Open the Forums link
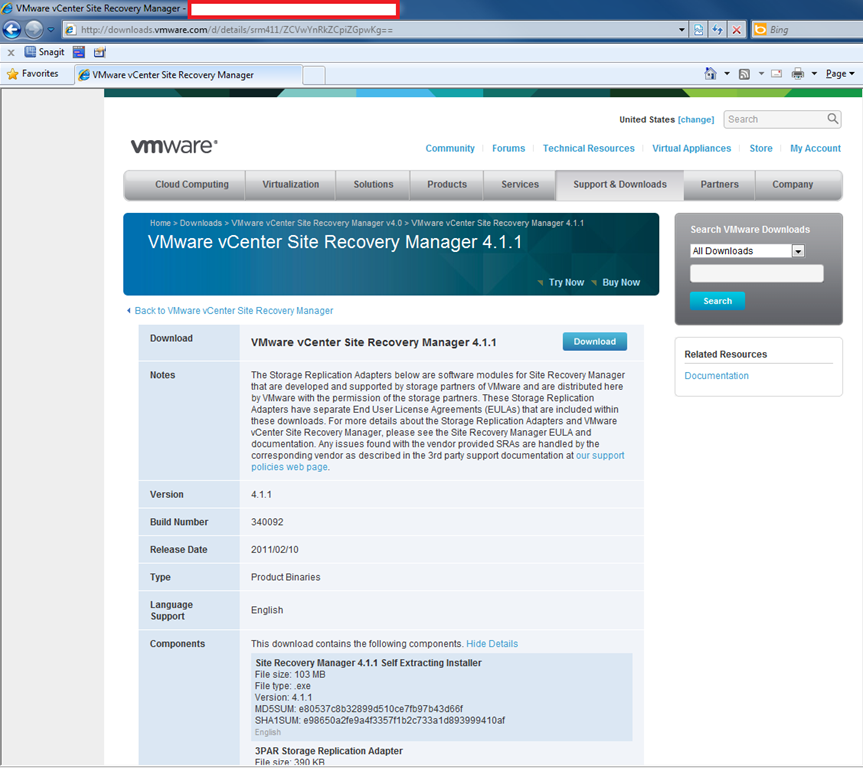The height and width of the screenshot is (768, 863). tap(509, 149)
